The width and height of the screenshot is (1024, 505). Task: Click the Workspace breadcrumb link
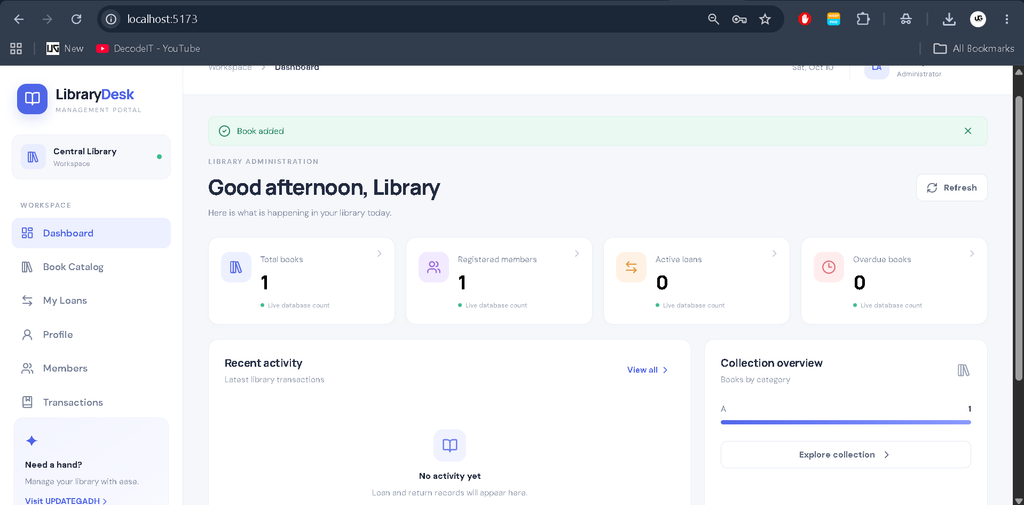230,67
